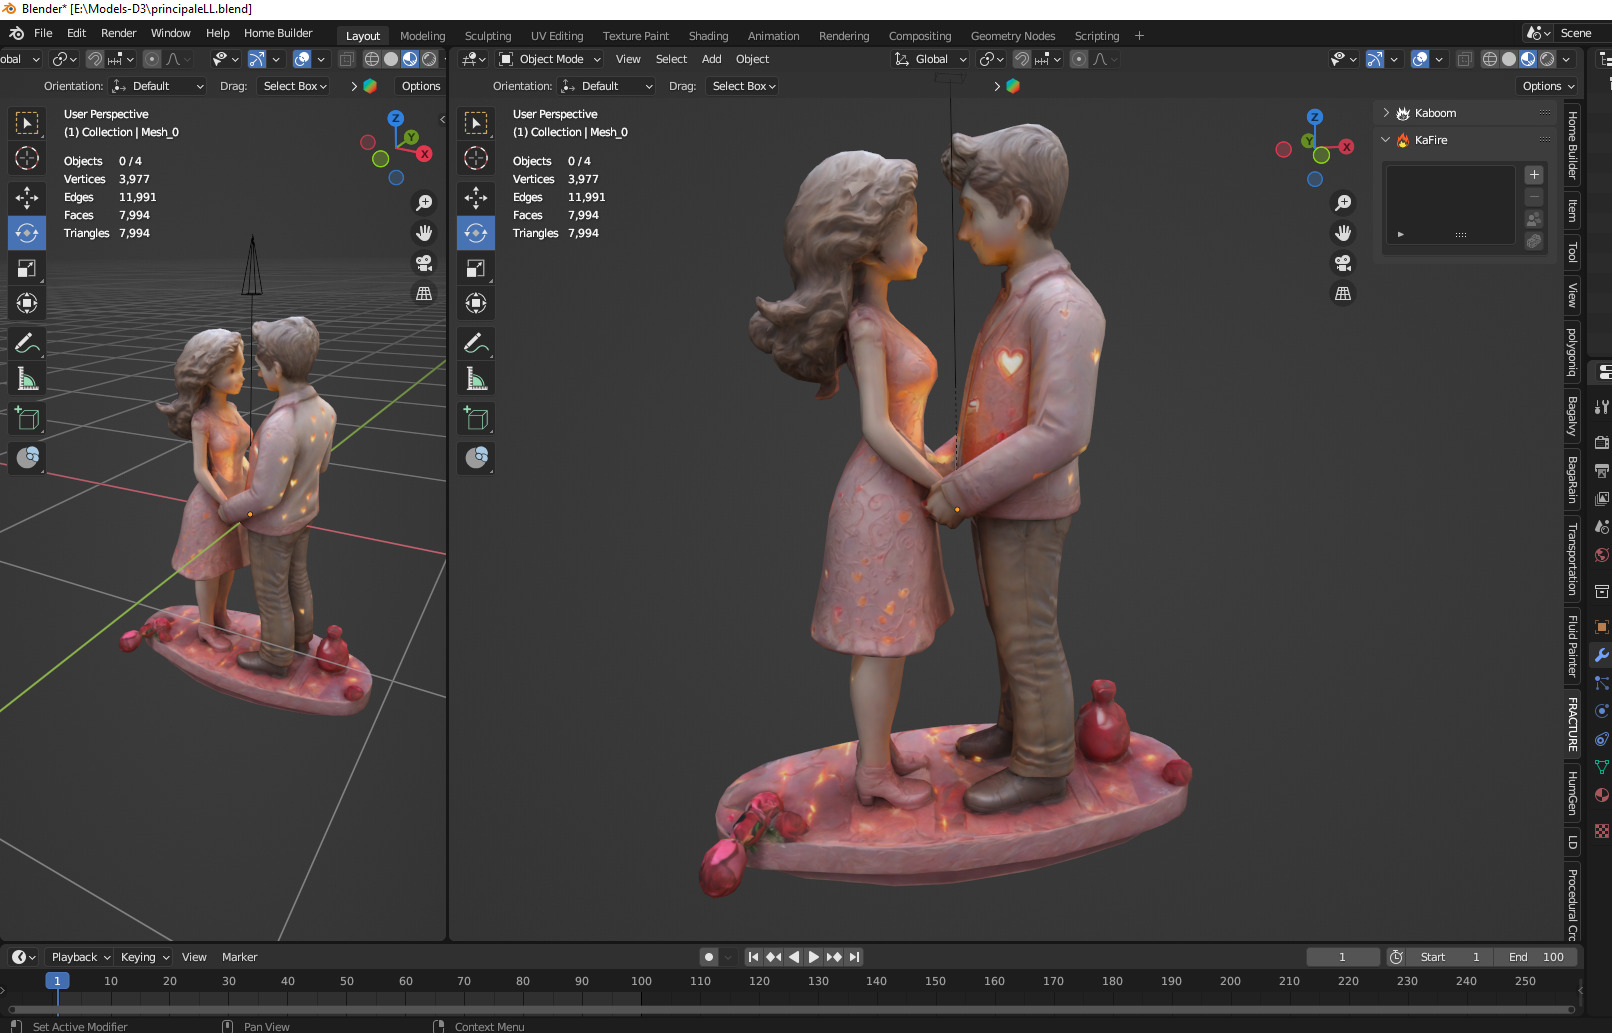The height and width of the screenshot is (1033, 1612).
Task: Open the File menu
Action: (x=43, y=33)
